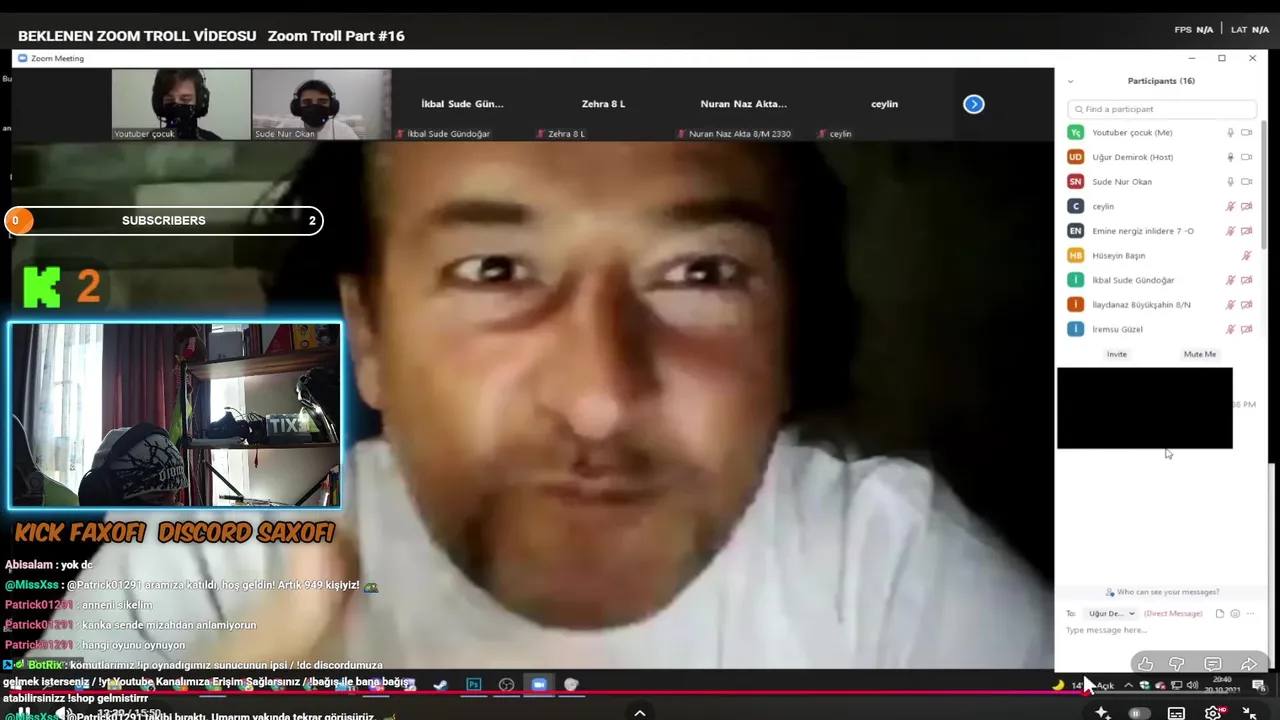Click ceylin's muted microphone icon

pos(1231,206)
